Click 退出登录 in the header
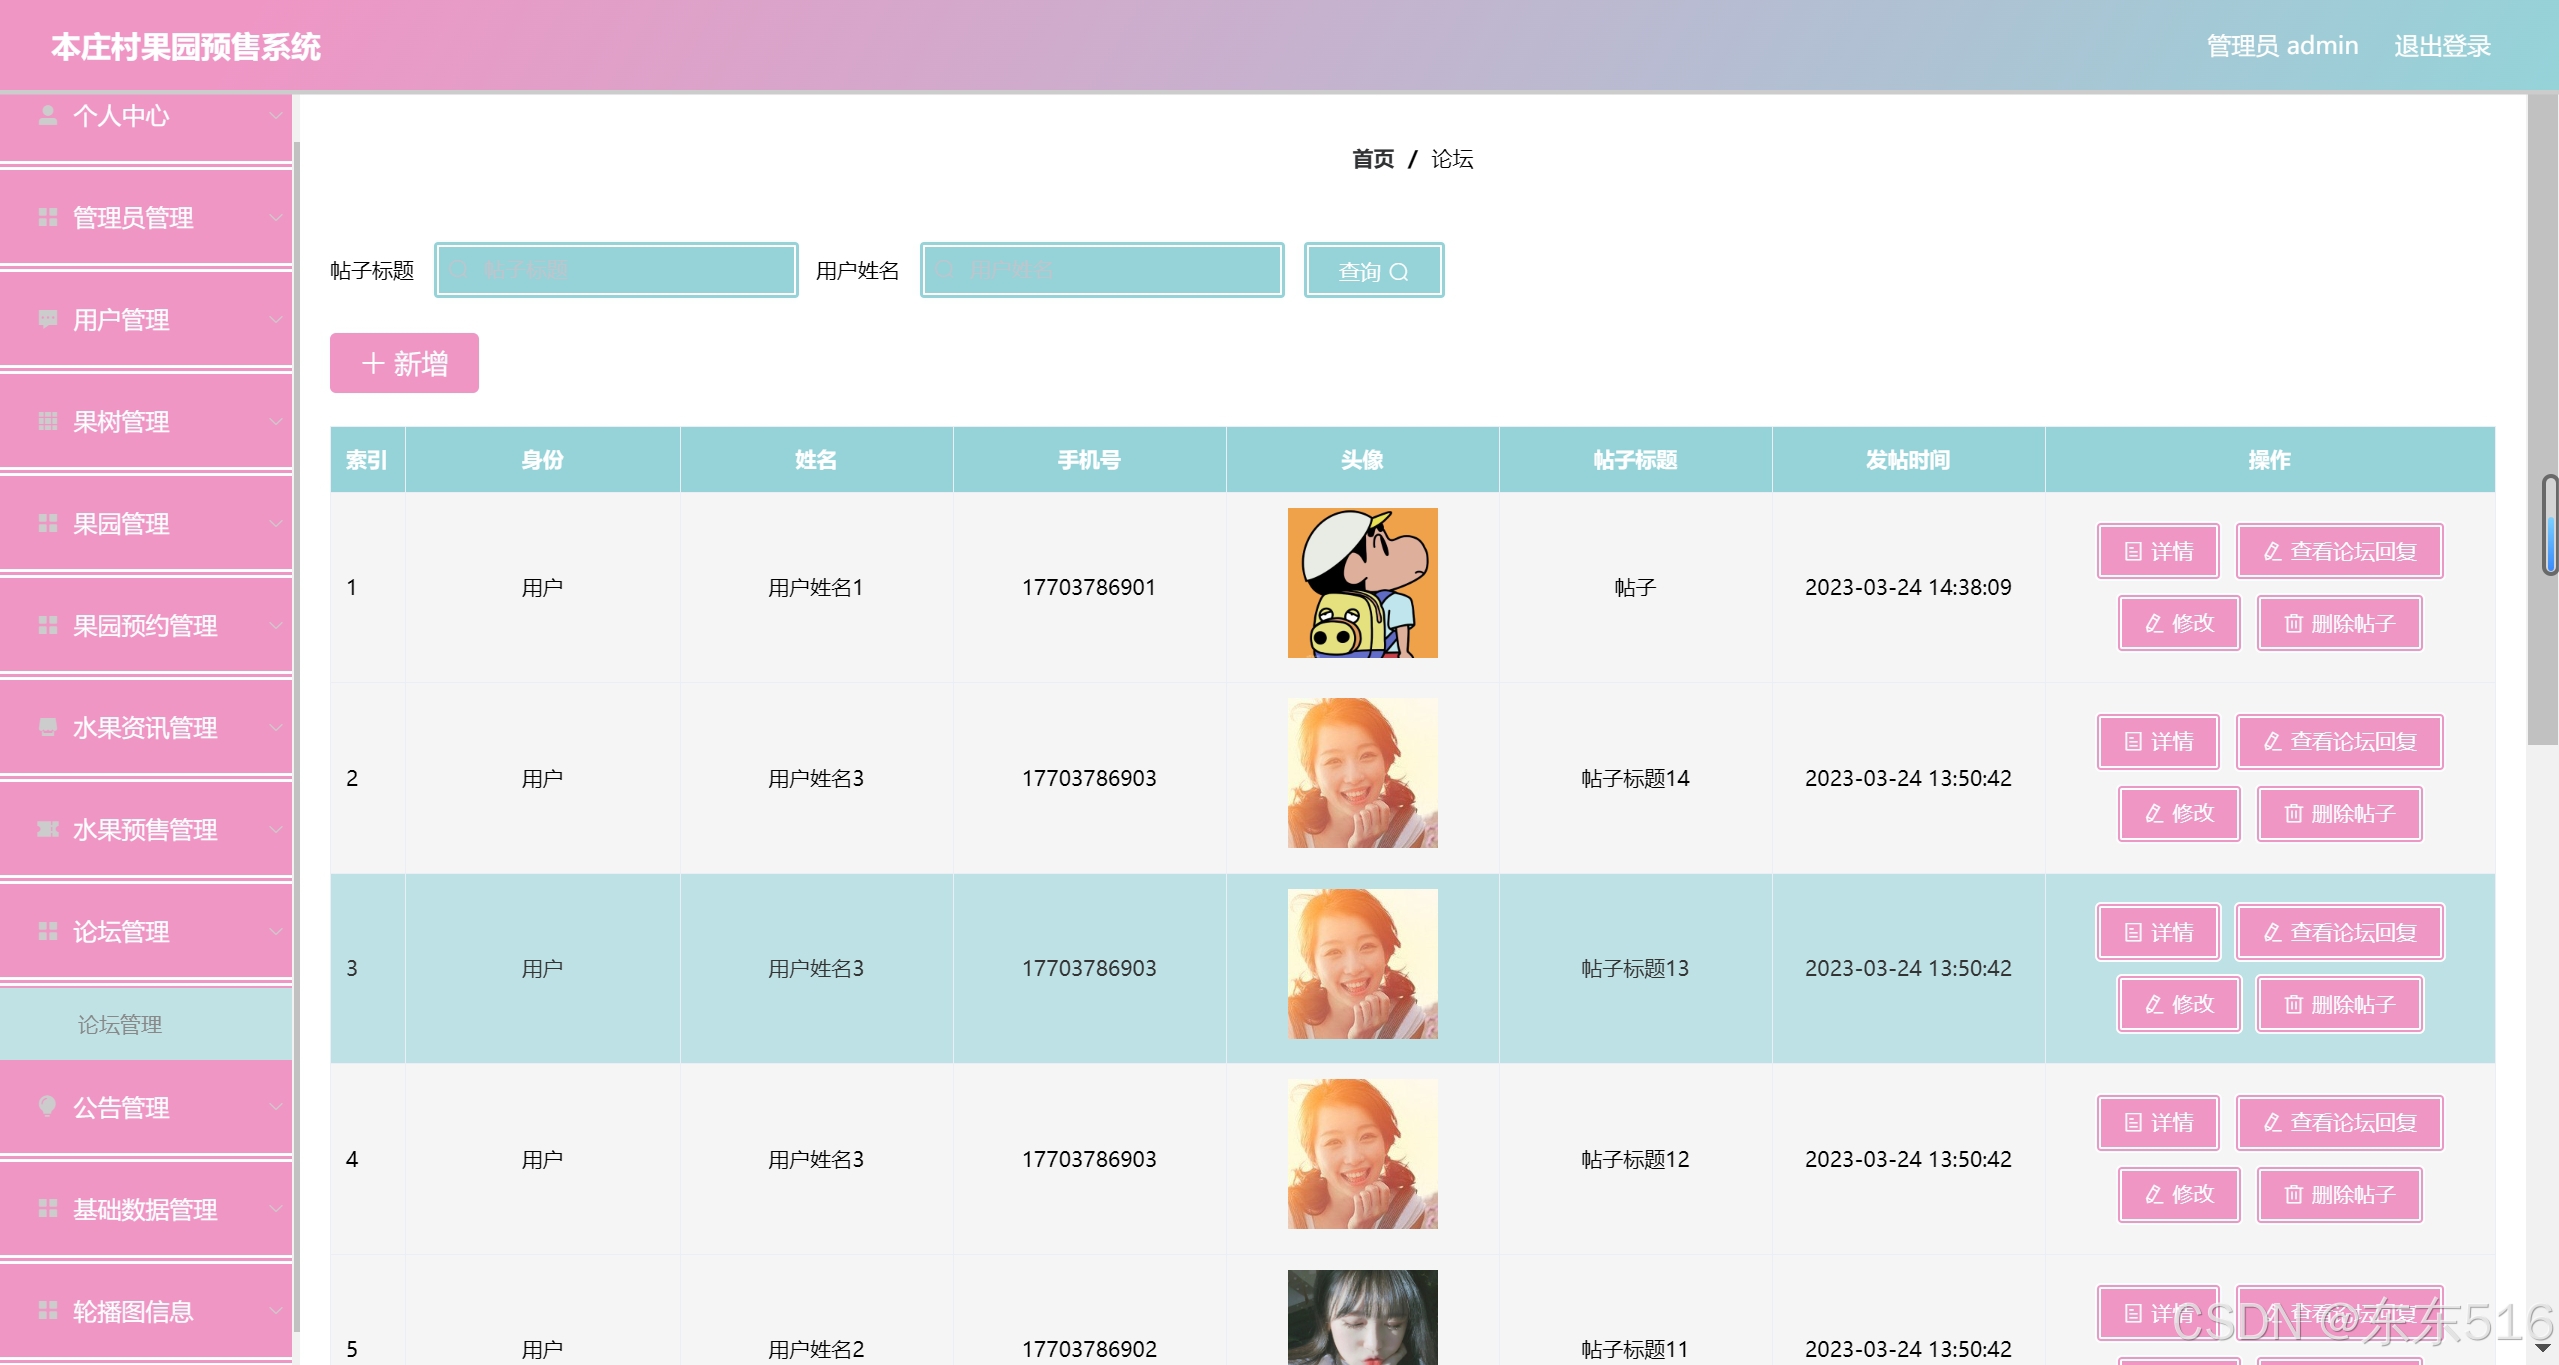Image resolution: width=2559 pixels, height=1365 pixels. [x=2441, y=46]
